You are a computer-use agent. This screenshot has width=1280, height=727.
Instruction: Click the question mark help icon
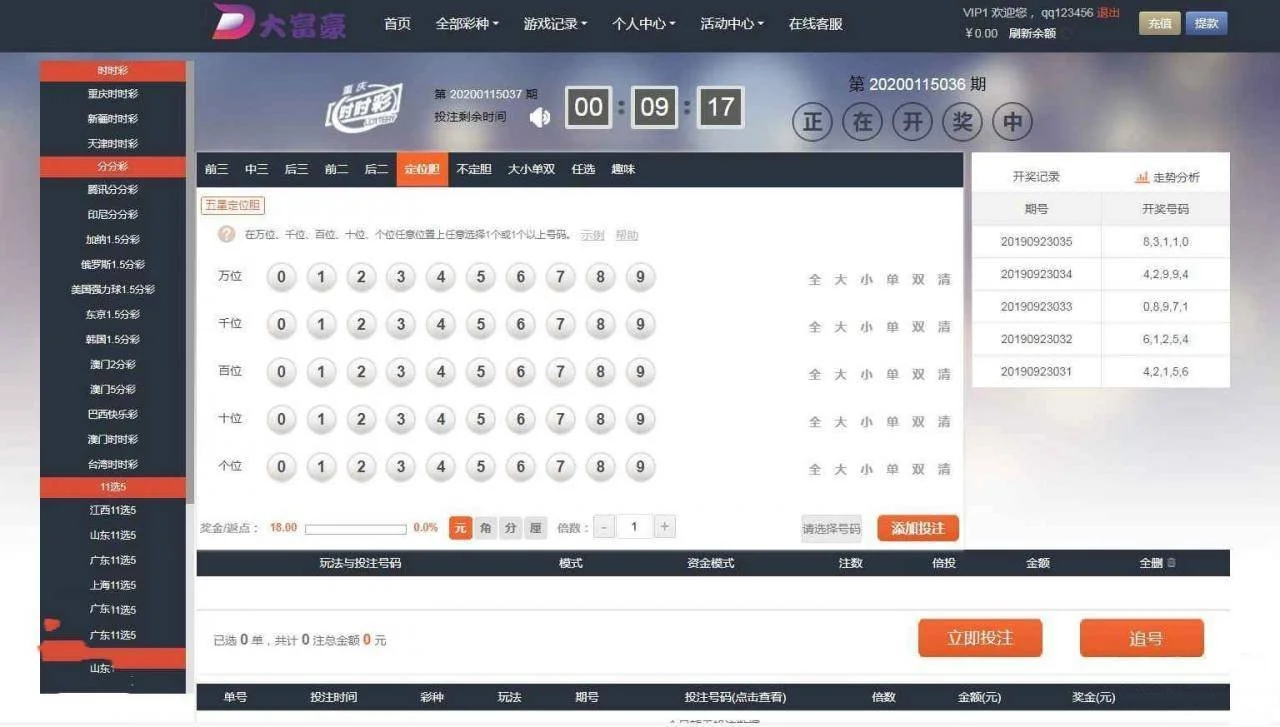[227, 235]
